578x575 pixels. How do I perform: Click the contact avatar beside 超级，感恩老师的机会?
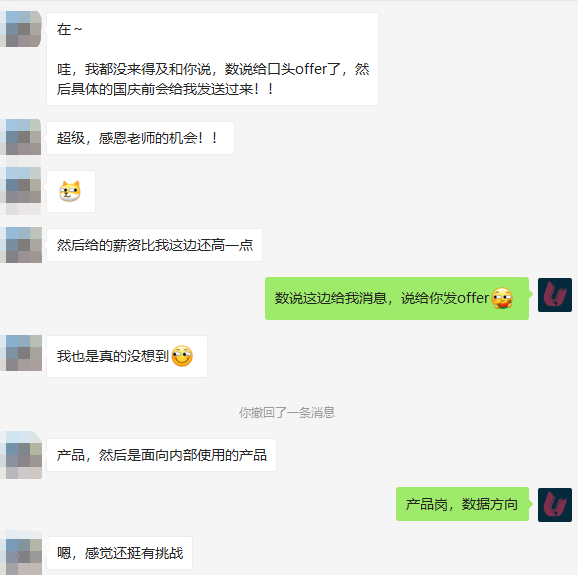21,137
